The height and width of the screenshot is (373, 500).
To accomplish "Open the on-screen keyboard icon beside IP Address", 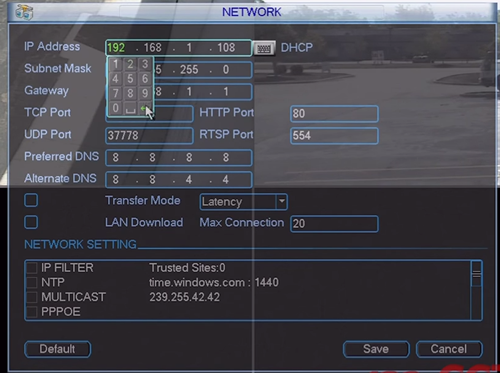I will click(x=264, y=48).
